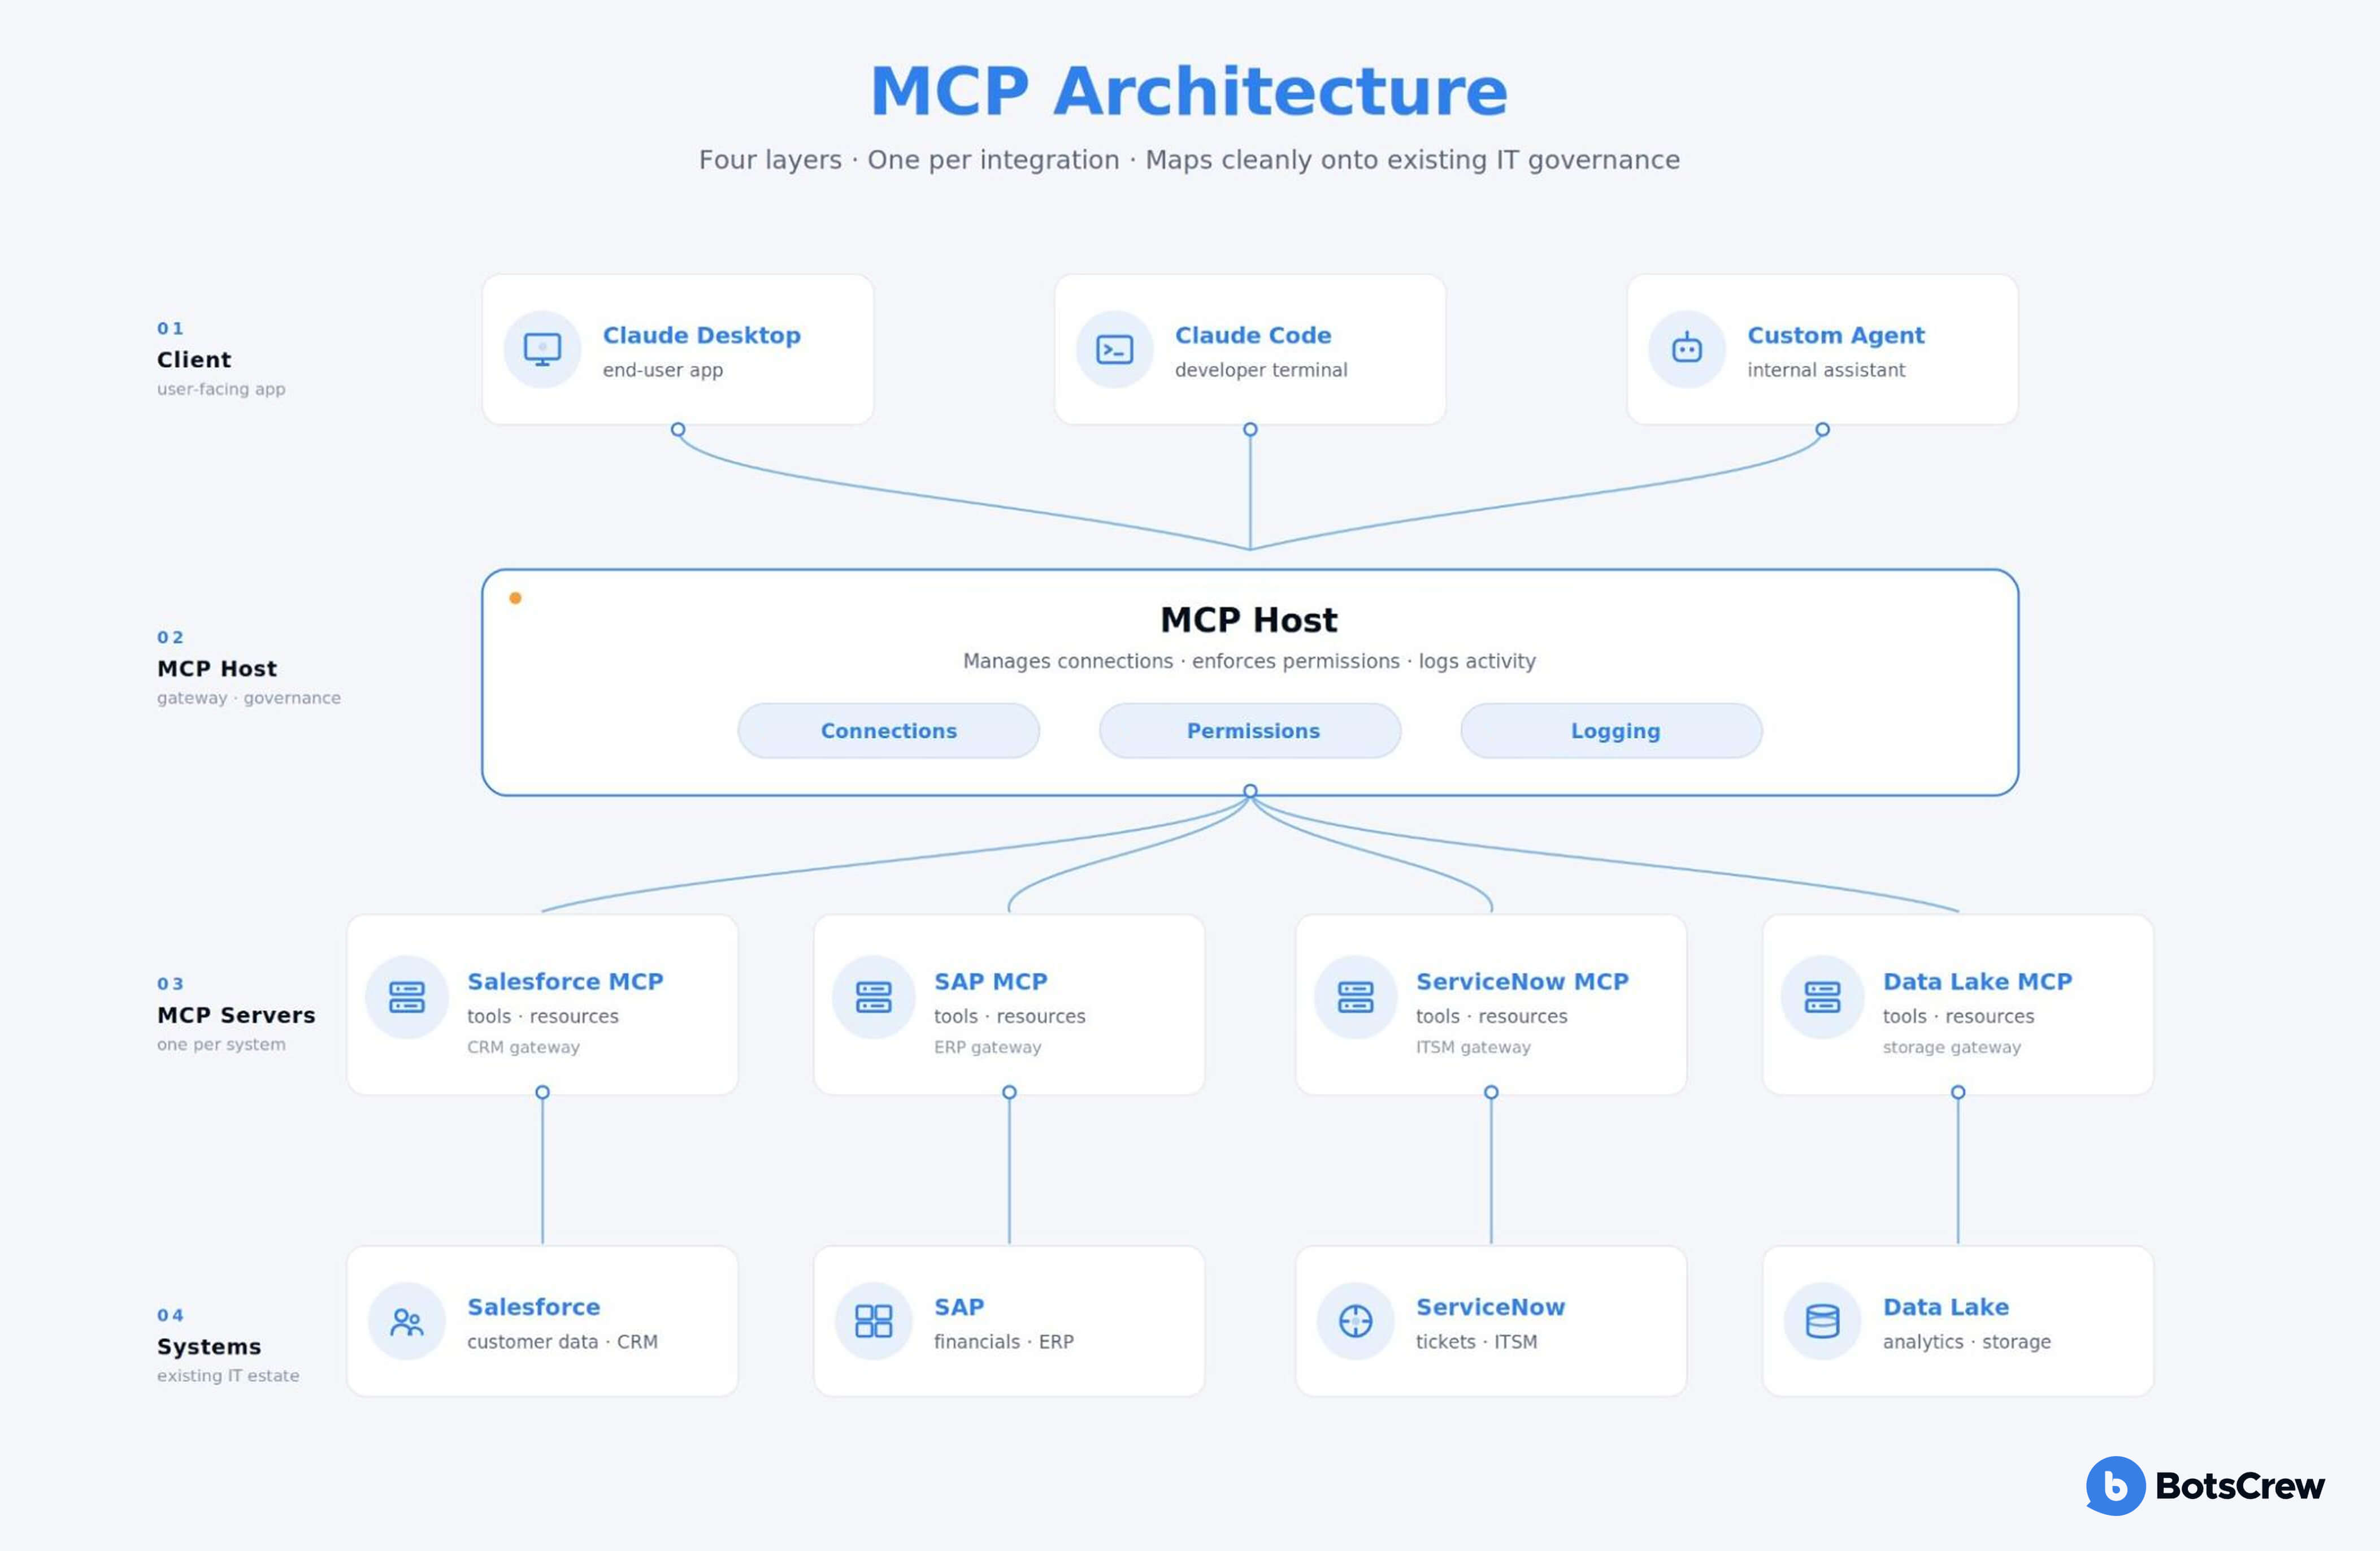This screenshot has height=1551, width=2380.
Task: Select the Connections pill
Action: [889, 731]
